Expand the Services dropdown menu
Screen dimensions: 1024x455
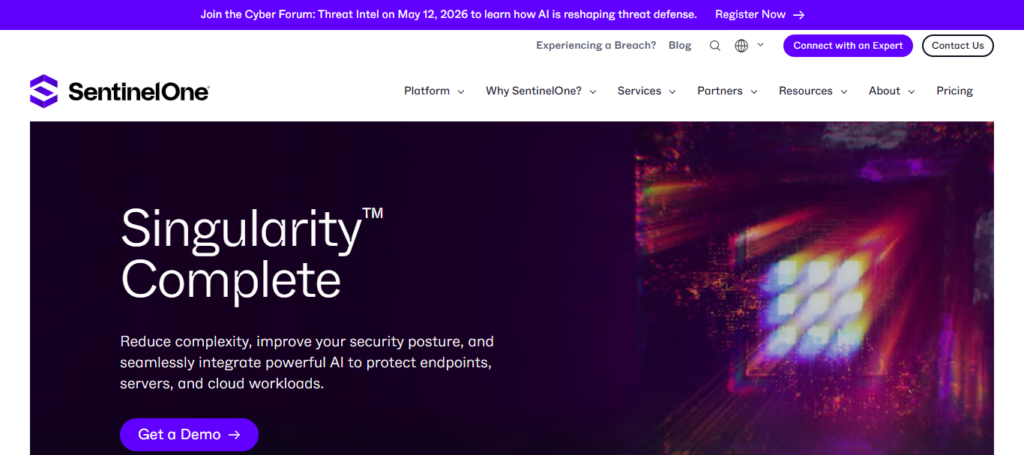click(646, 91)
